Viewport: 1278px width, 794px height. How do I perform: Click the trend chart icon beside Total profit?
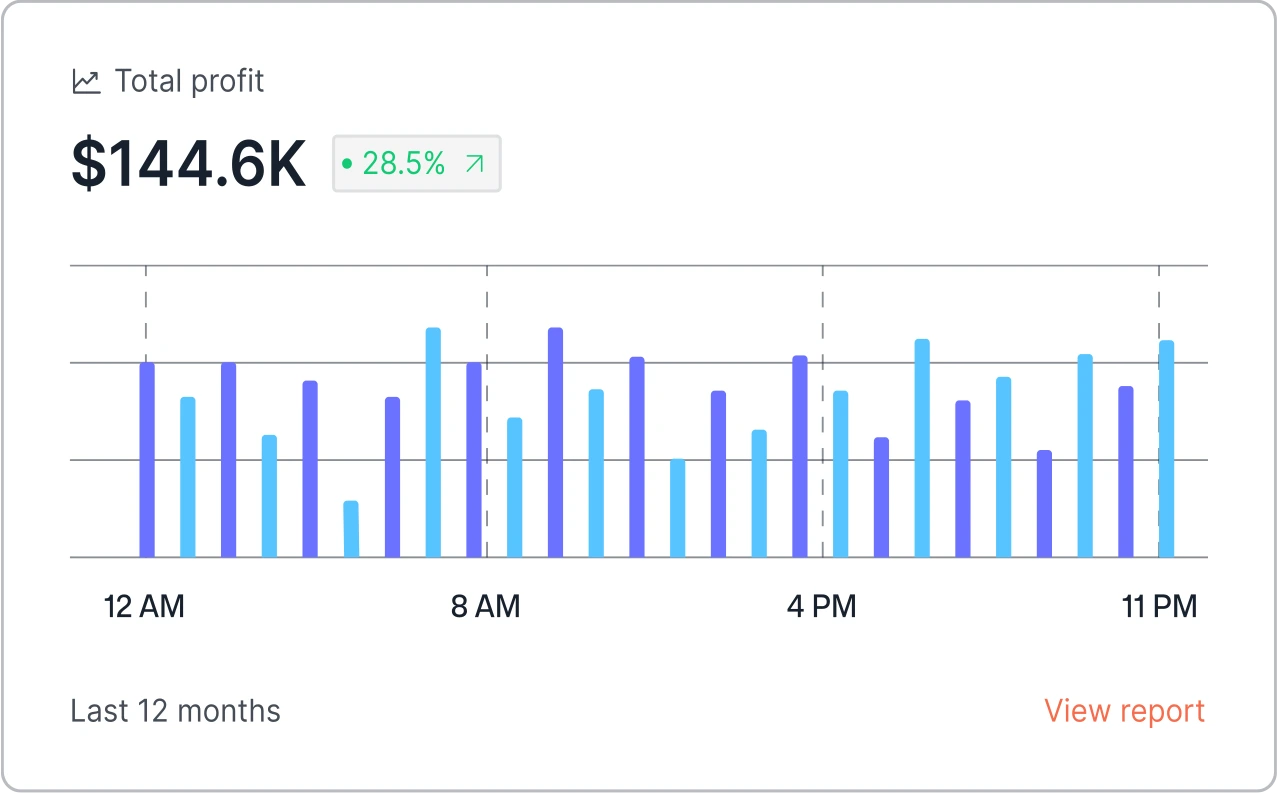point(87,81)
